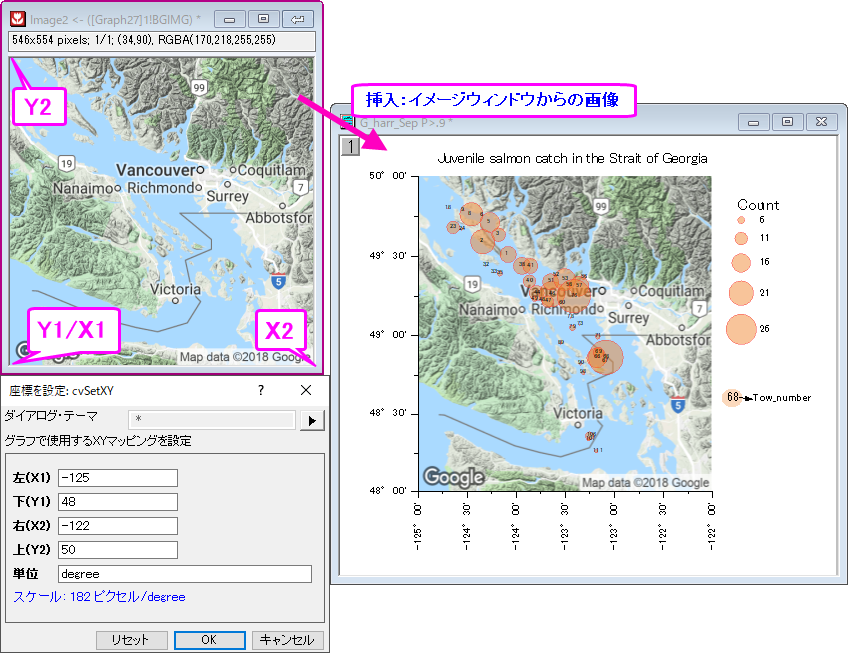This screenshot has width=848, height=653.
Task: Click the data bubble labeled 2 on graph
Action: [x=482, y=241]
